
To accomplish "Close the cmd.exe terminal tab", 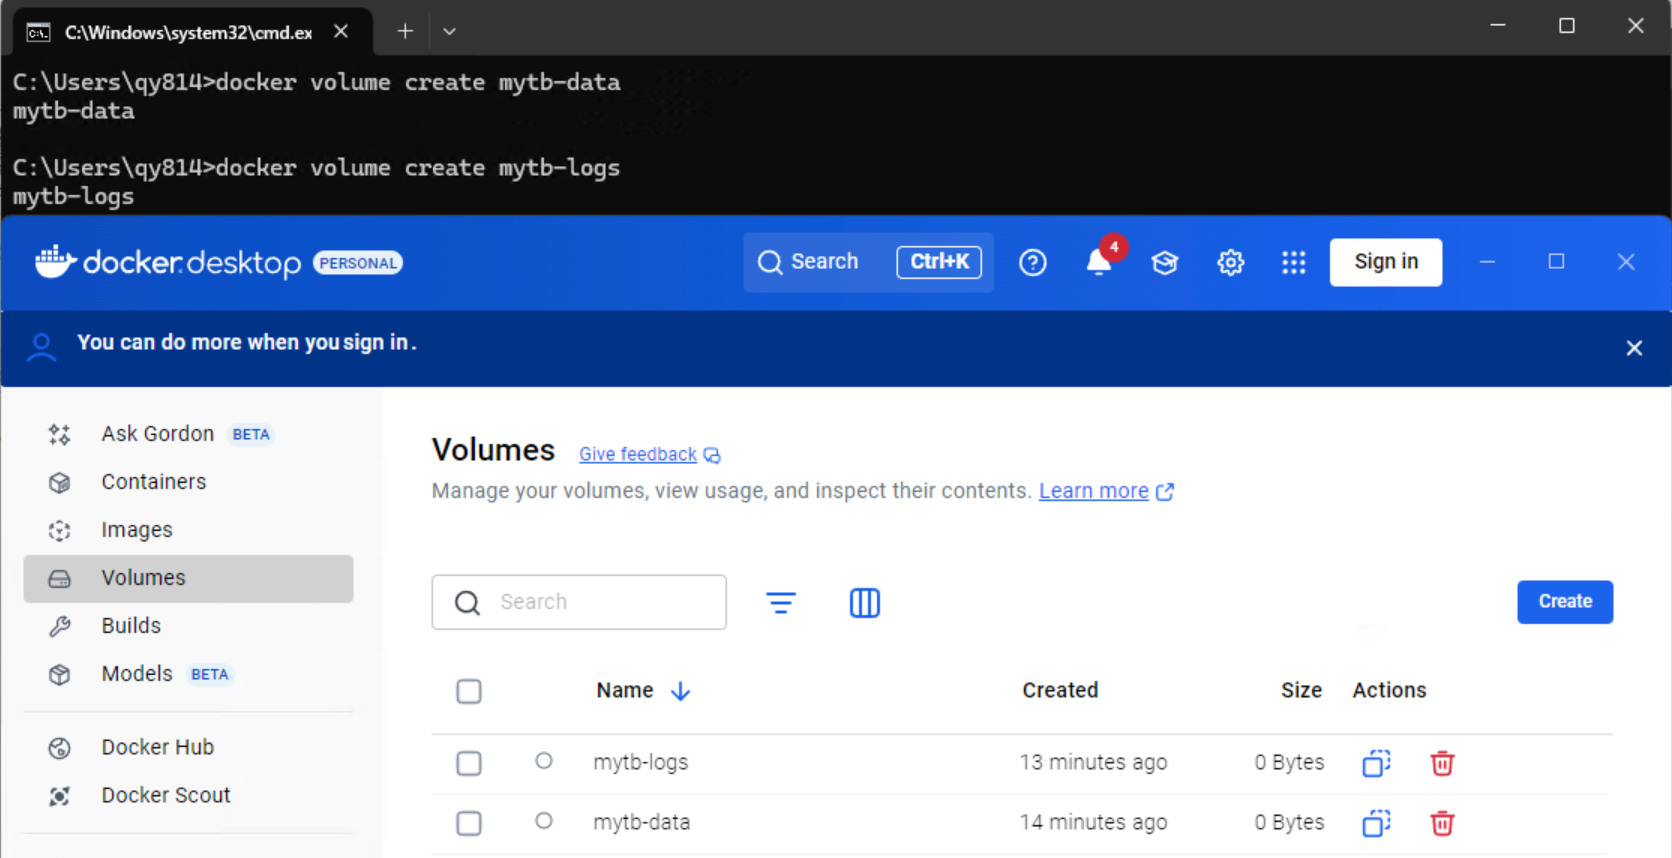I will [341, 31].
